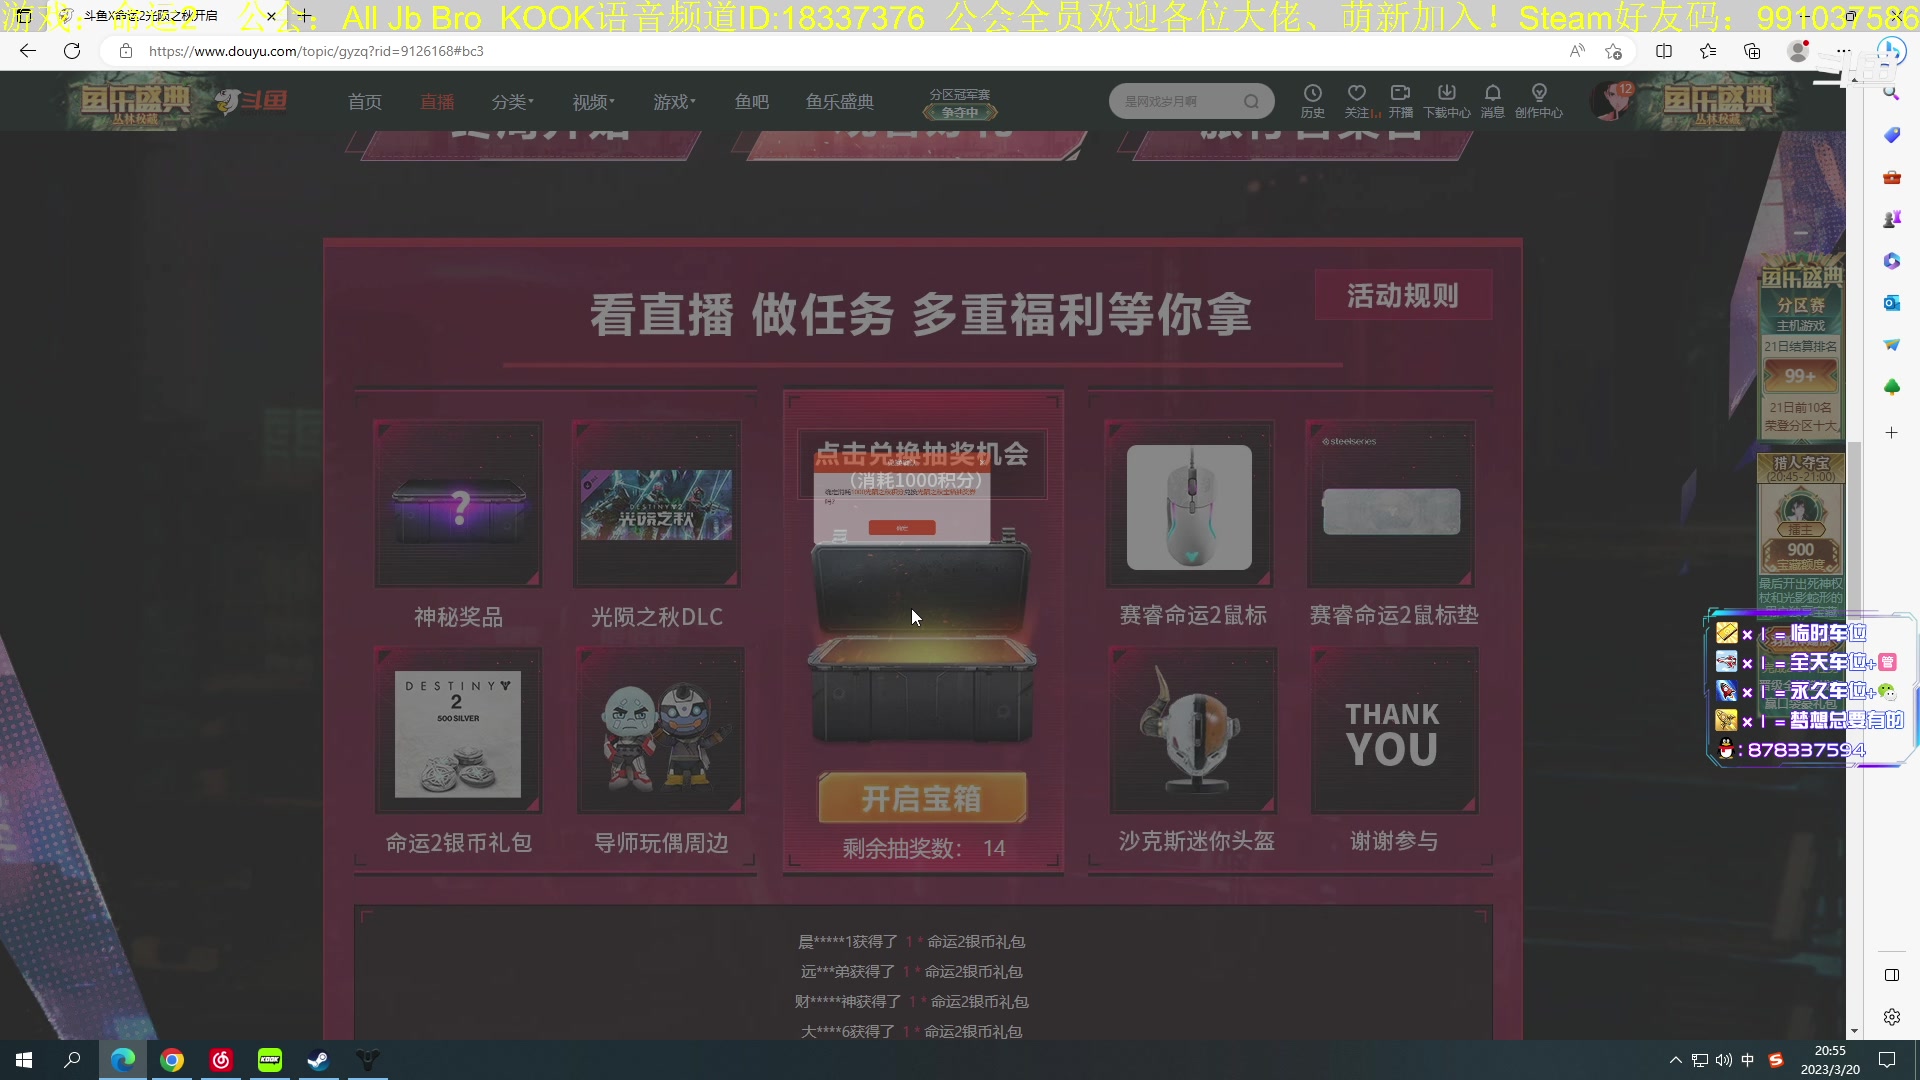
Task: Open the browser Collections panel
Action: pyautogui.click(x=1752, y=51)
